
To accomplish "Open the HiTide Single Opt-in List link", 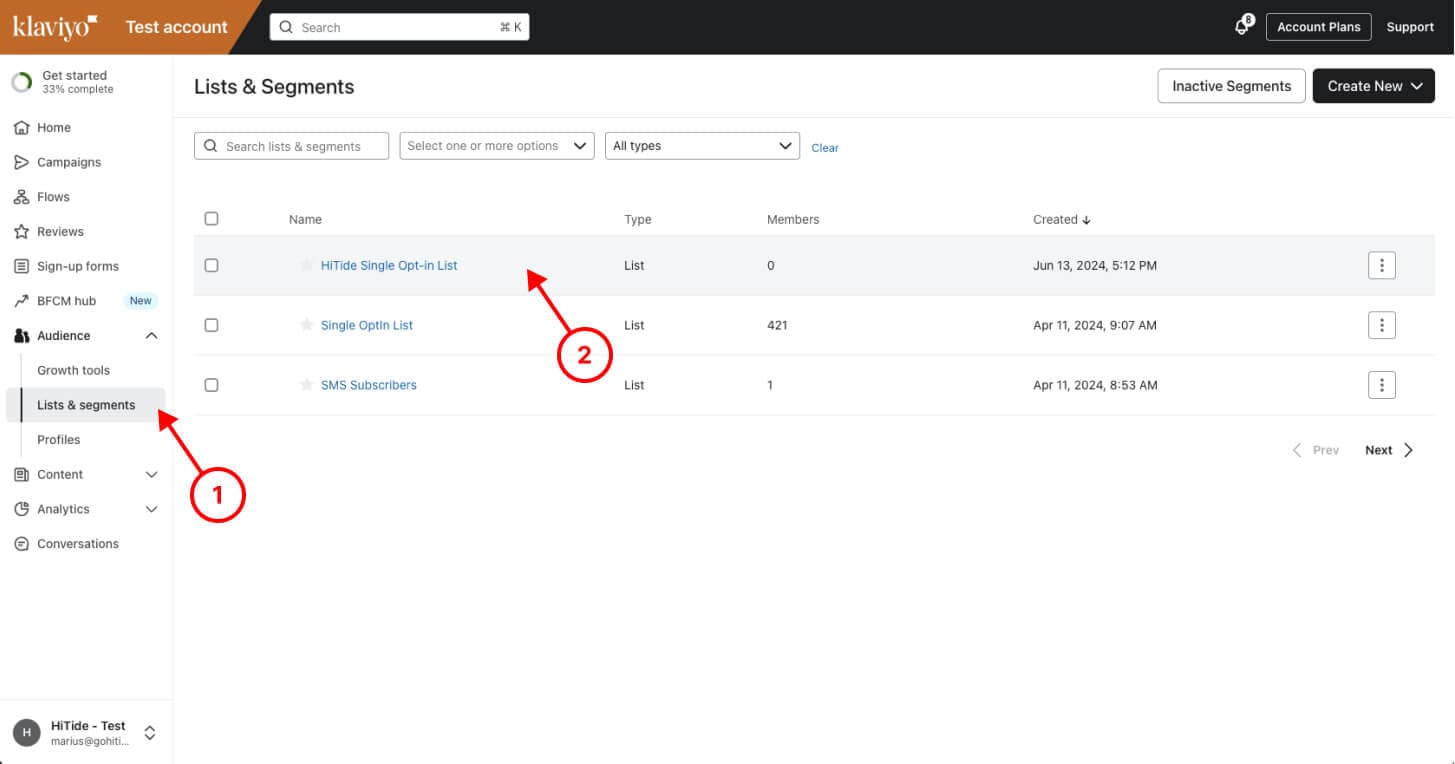I will click(389, 265).
